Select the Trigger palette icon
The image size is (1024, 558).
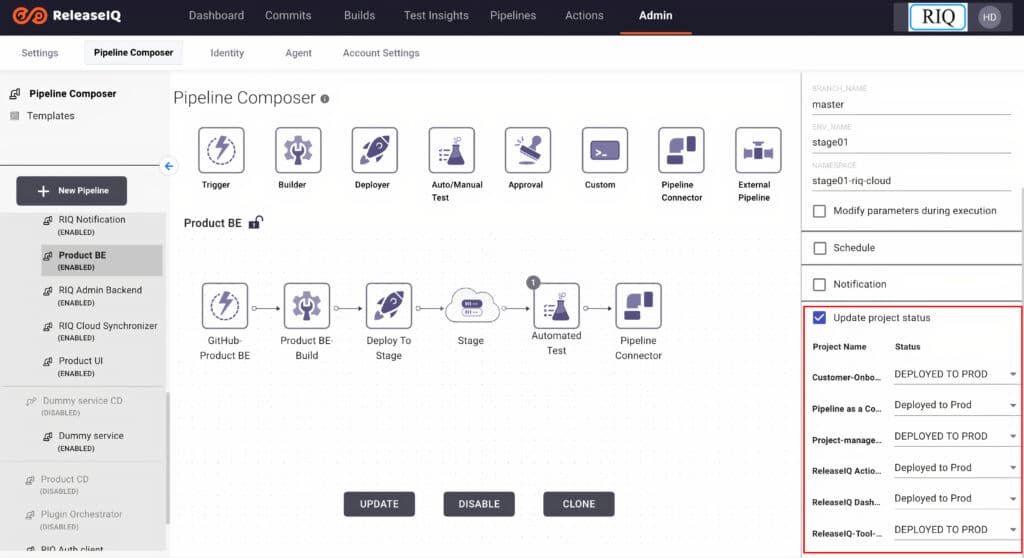[221, 150]
